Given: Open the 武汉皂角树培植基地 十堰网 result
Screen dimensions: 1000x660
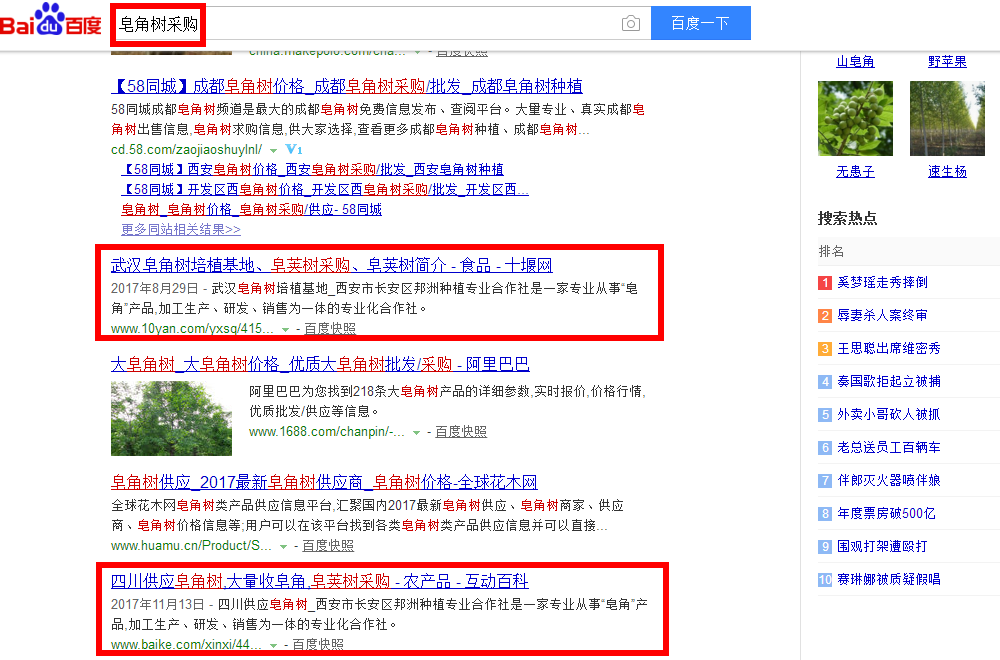Looking at the screenshot, I should (x=332, y=265).
